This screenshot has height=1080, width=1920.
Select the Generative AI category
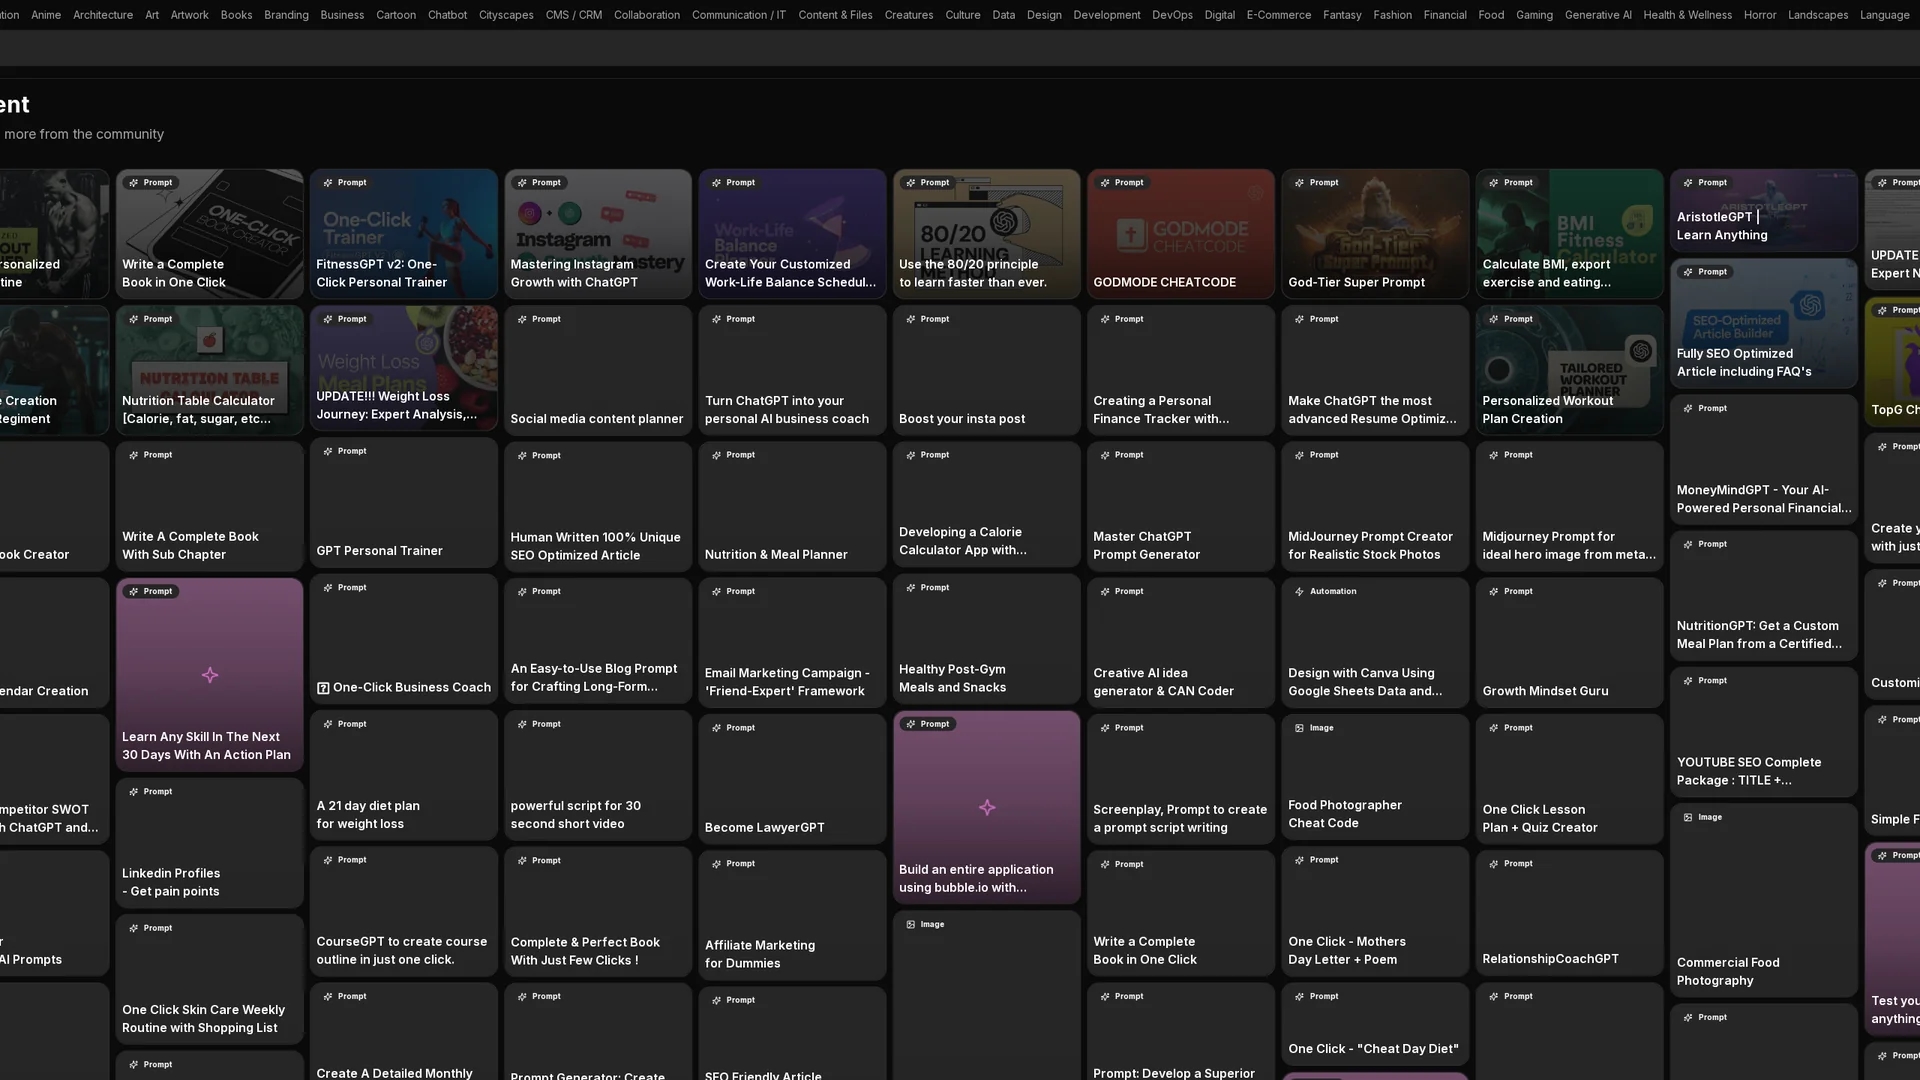click(1597, 15)
